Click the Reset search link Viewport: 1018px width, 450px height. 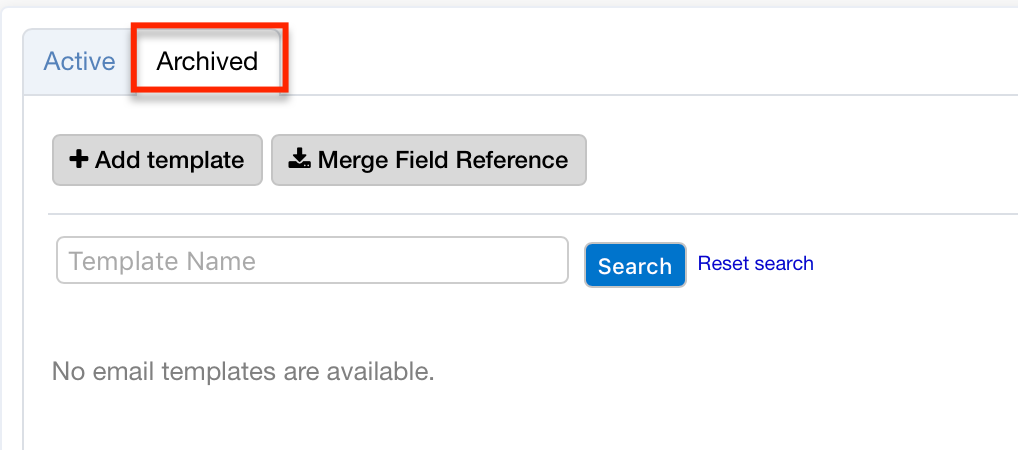(x=755, y=263)
